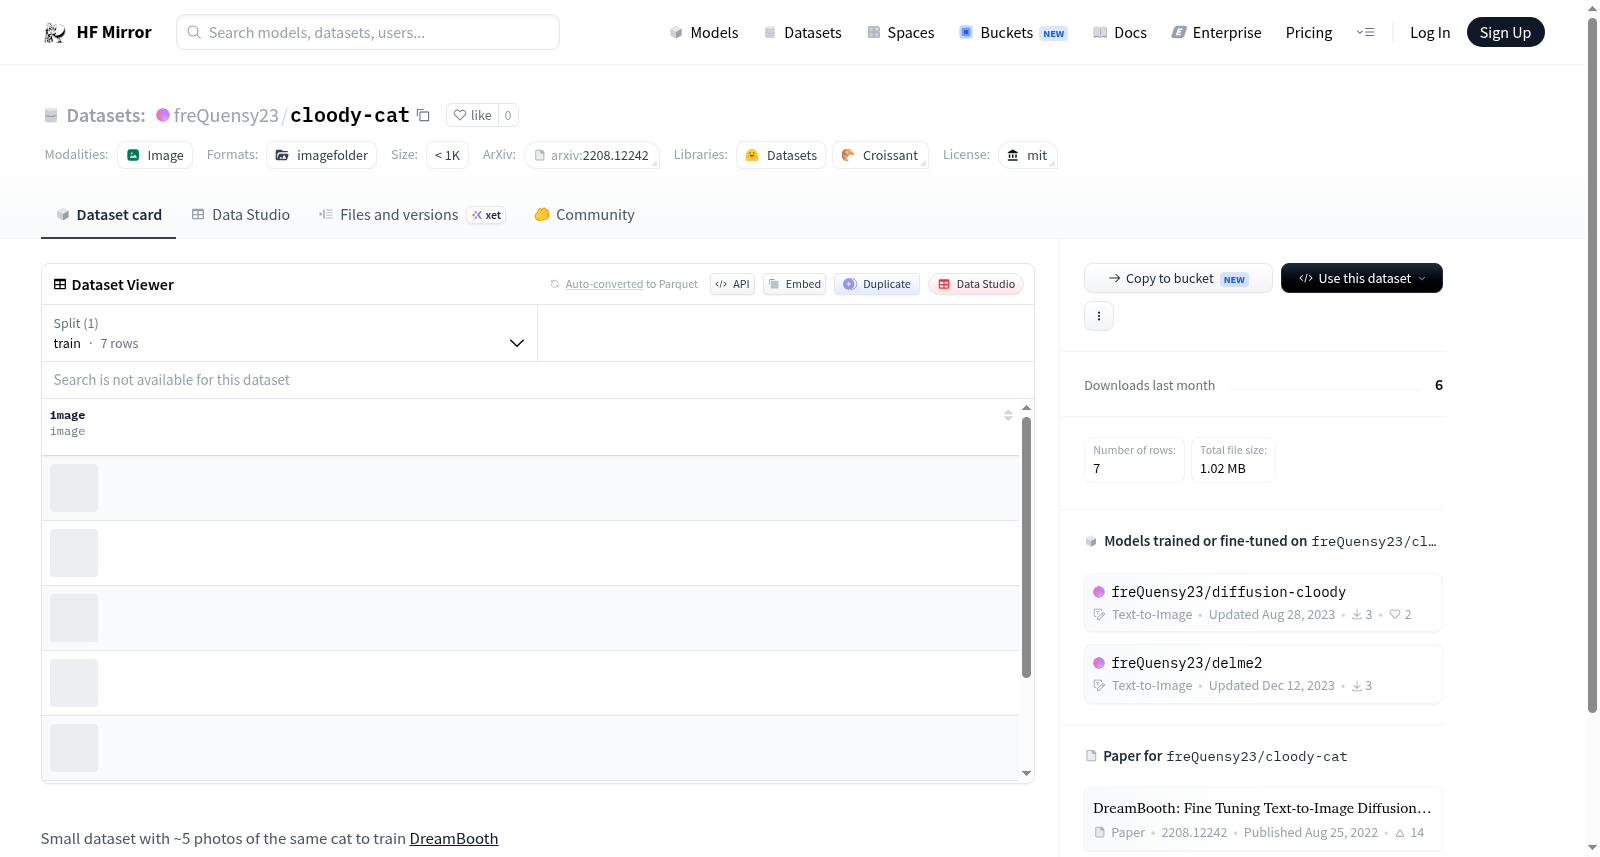Image resolution: width=1600 pixels, height=857 pixels.
Task: Open the Community tab
Action: point(585,215)
